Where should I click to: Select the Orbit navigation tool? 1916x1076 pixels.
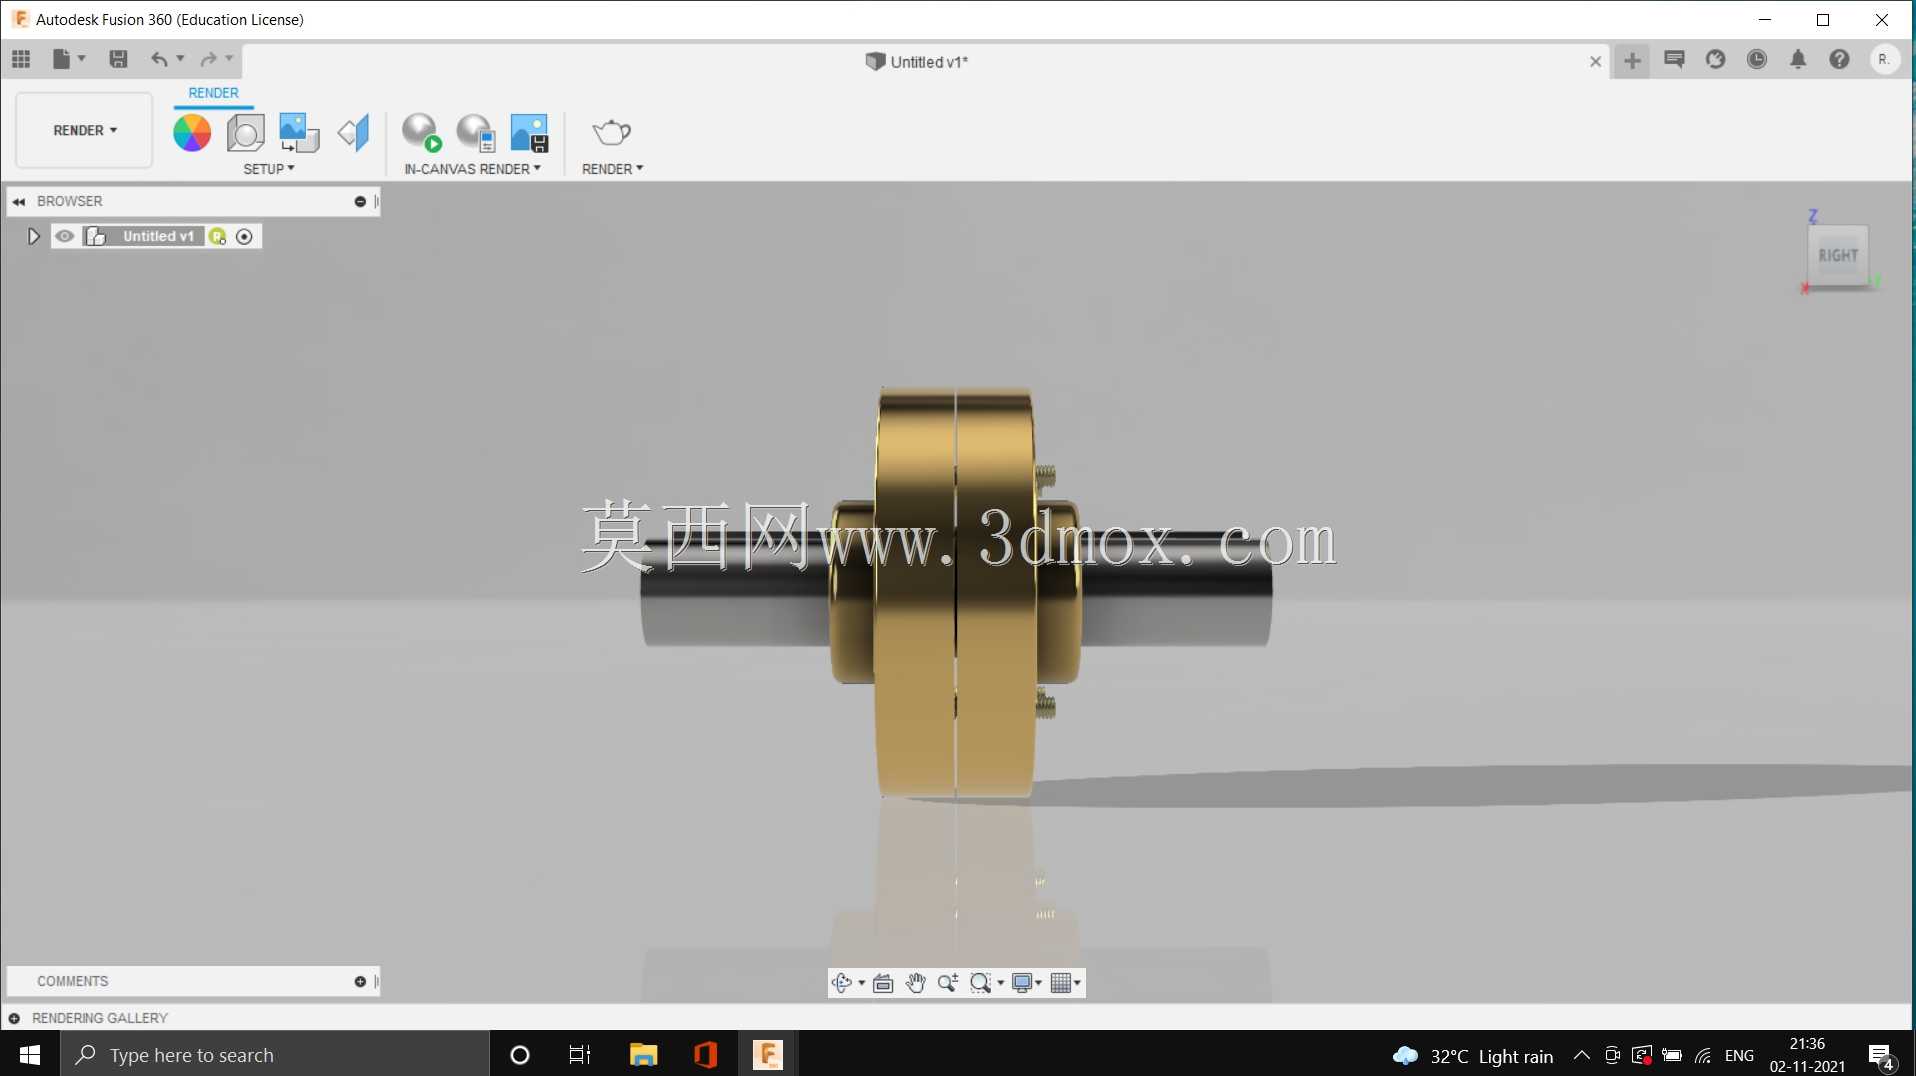[841, 983]
